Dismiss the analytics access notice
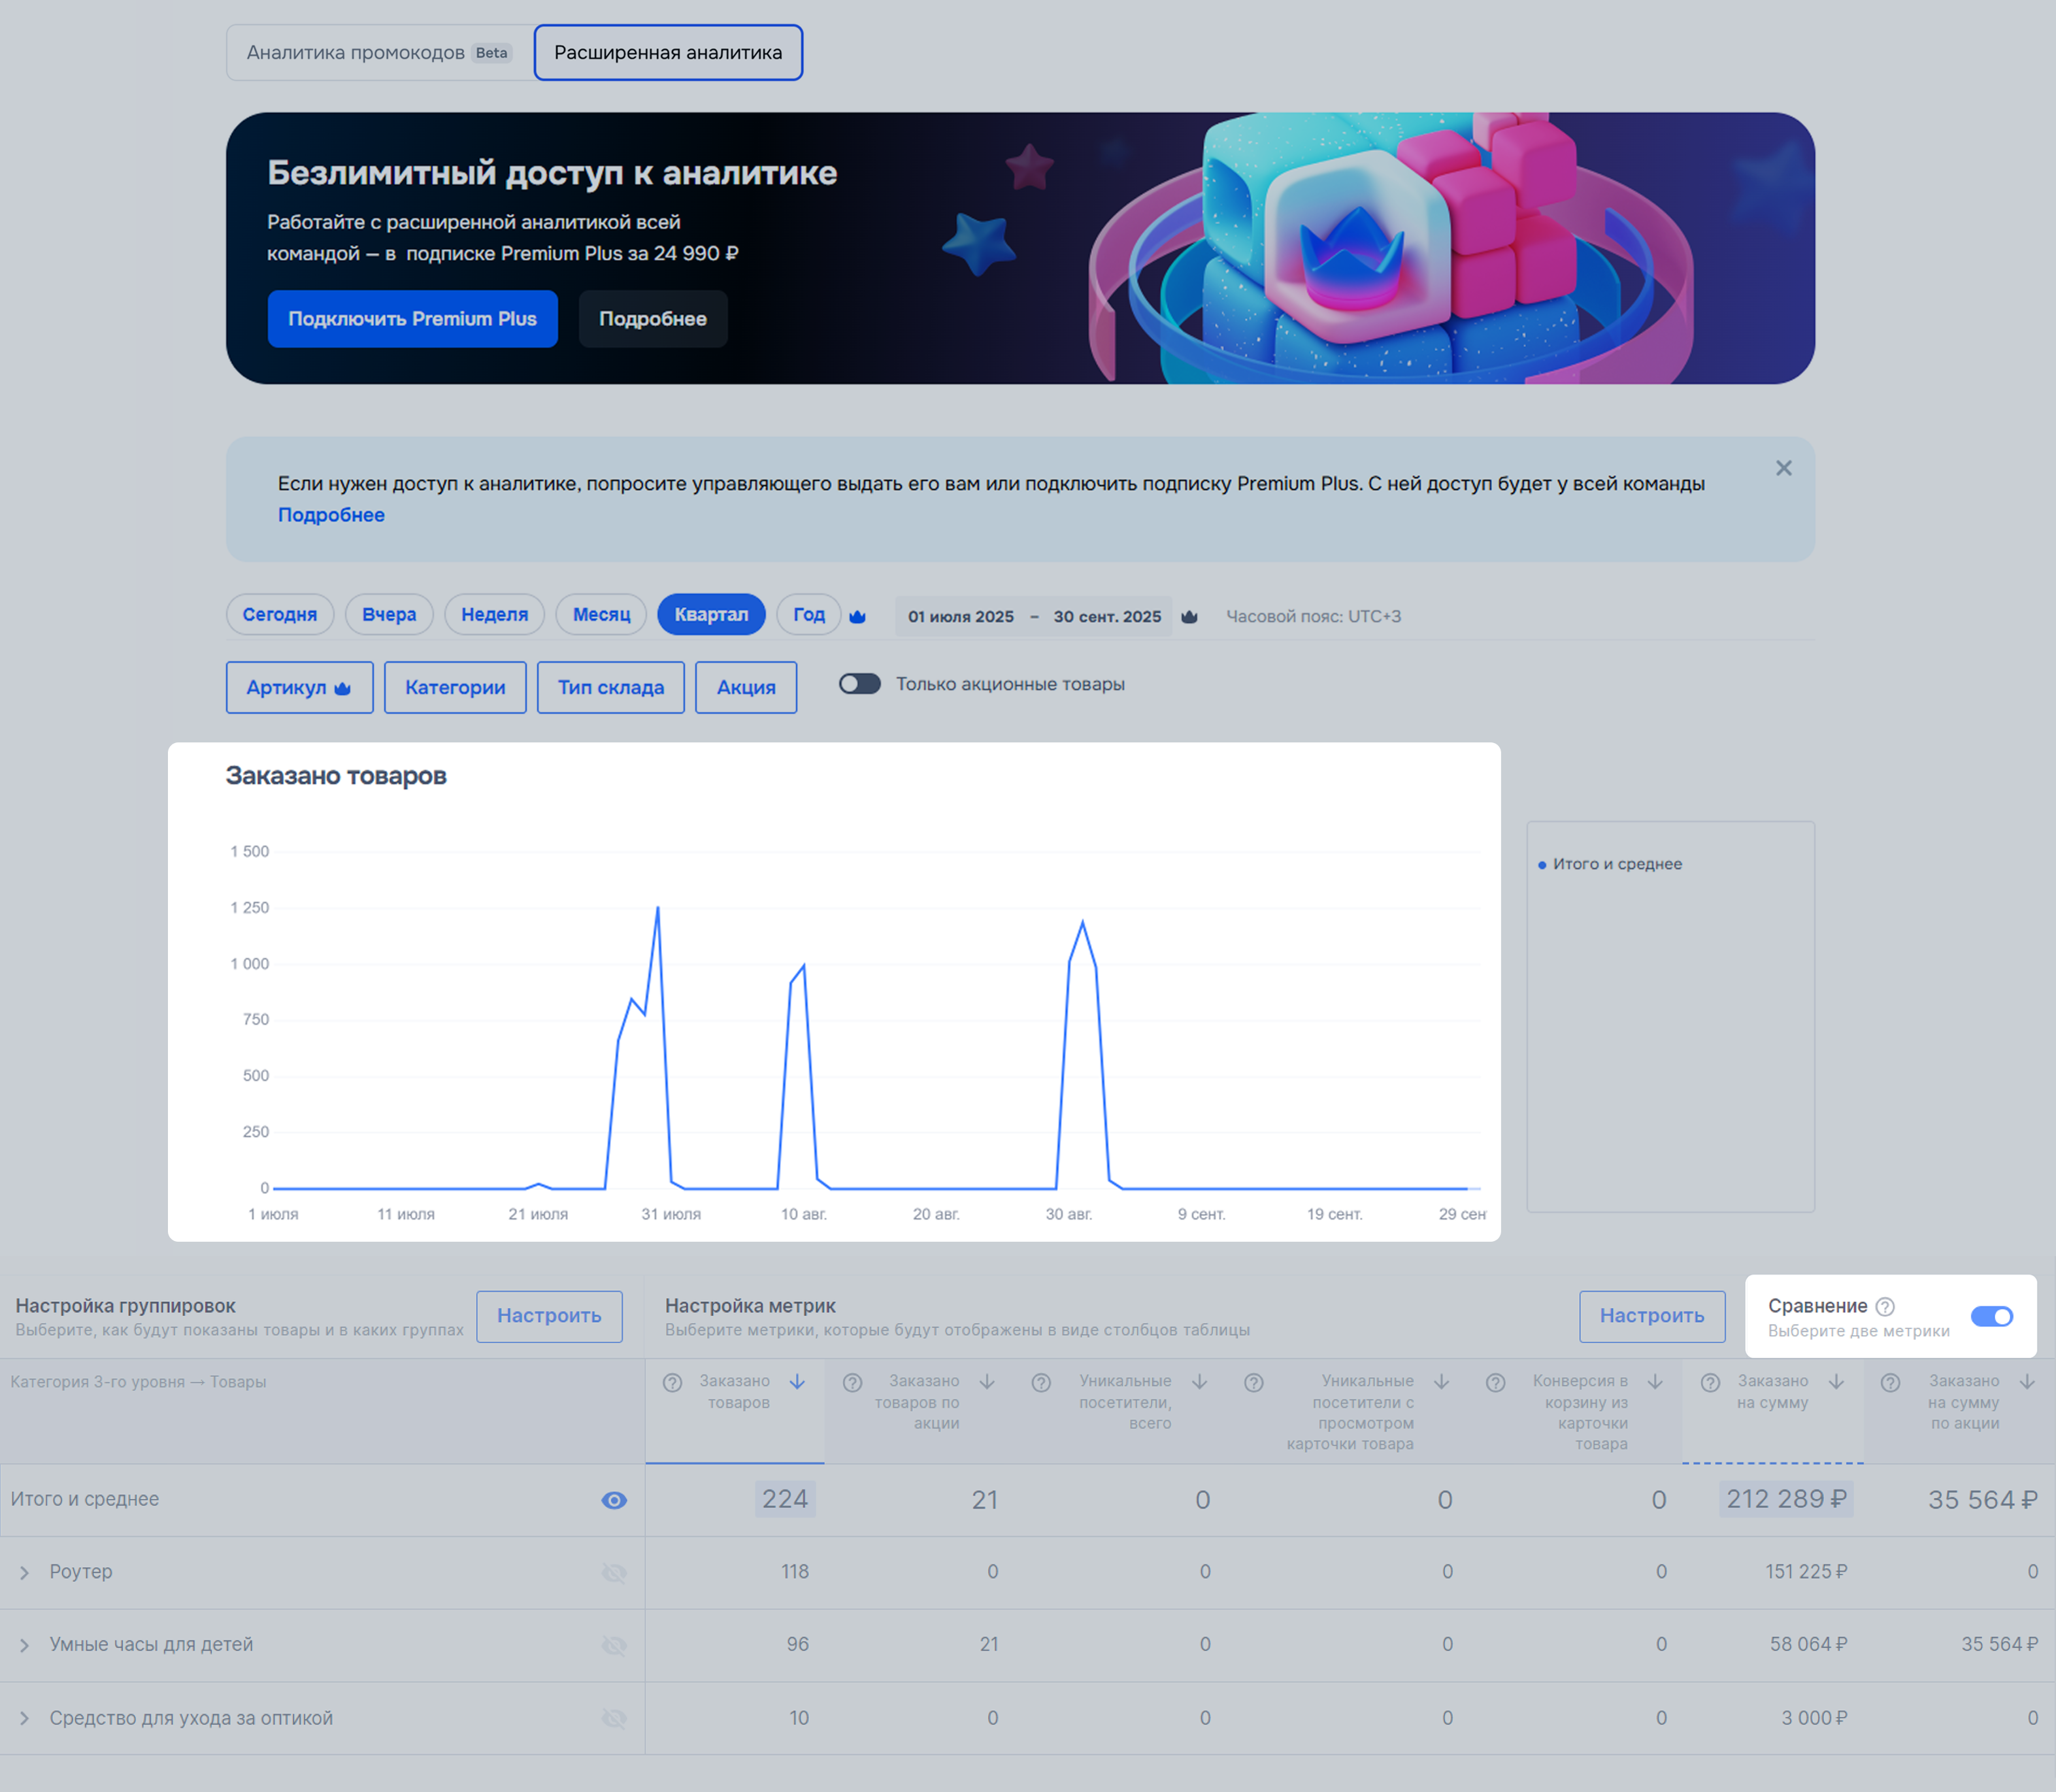 (x=1783, y=468)
